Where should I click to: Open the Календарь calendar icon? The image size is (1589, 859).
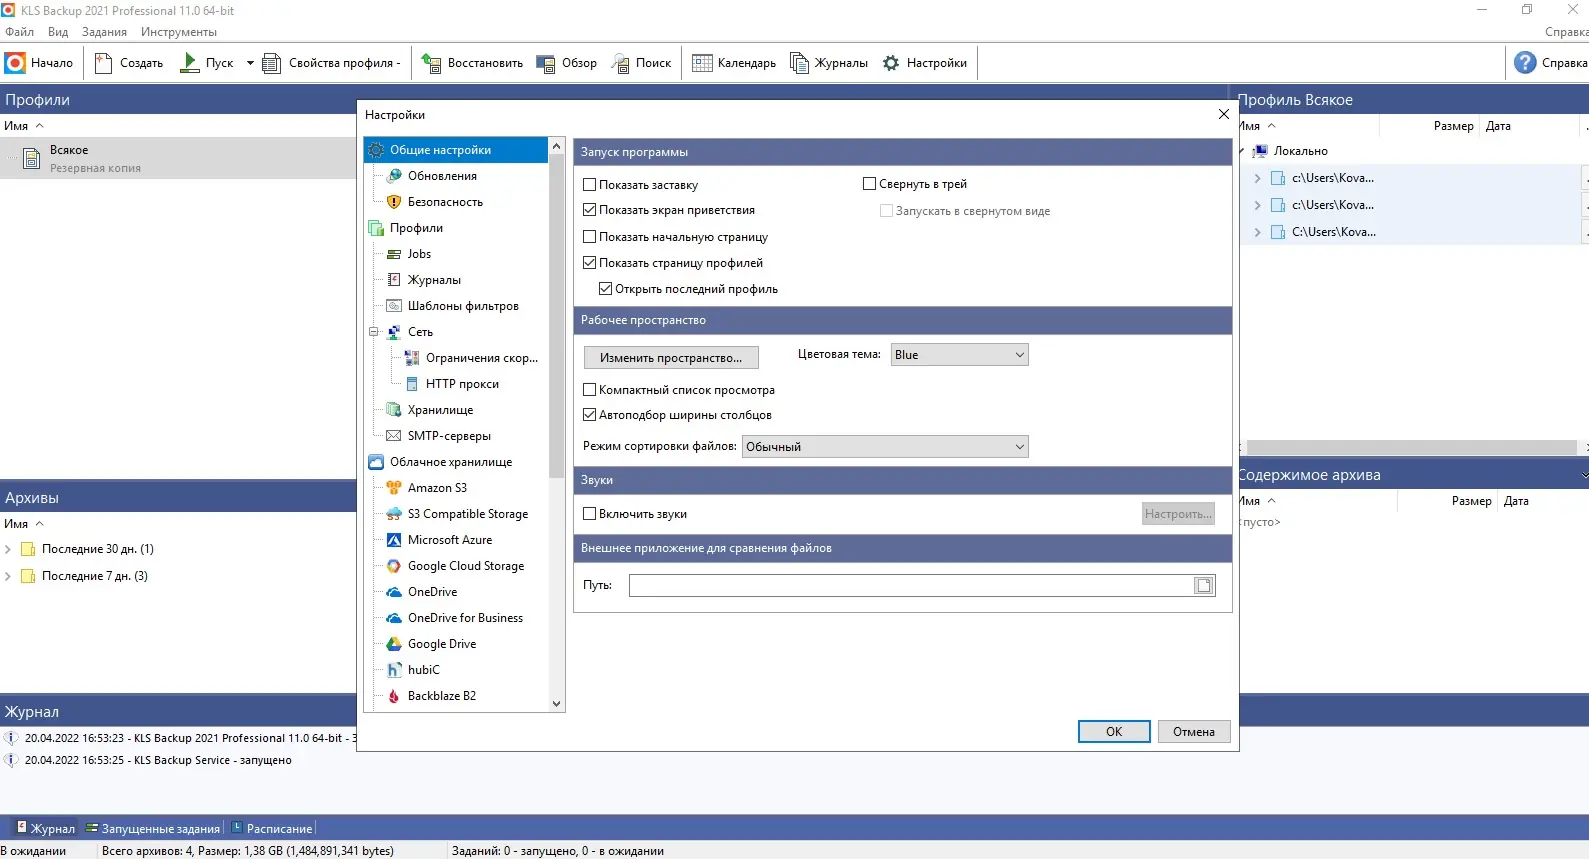pos(702,63)
